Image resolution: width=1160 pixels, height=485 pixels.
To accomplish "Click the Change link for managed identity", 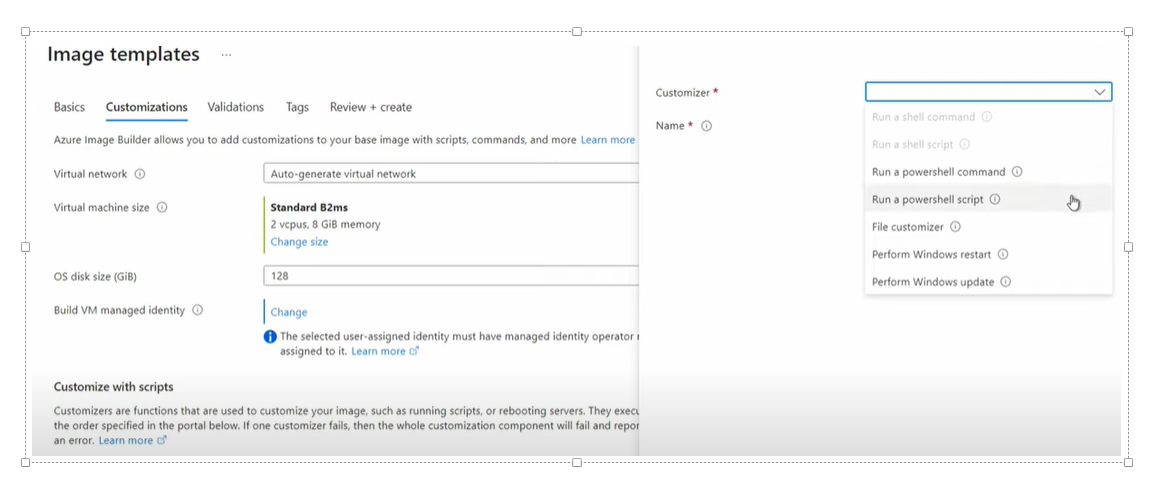I will (x=289, y=312).
